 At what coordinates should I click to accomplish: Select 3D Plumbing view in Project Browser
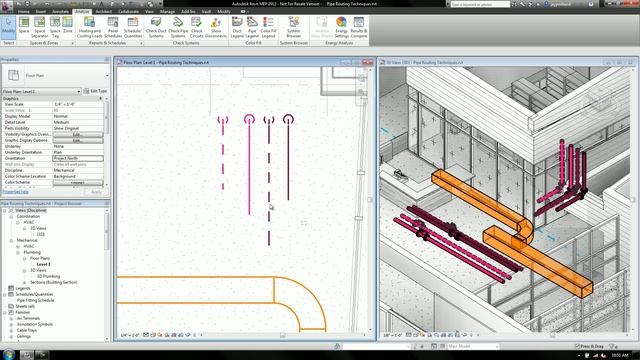48,276
